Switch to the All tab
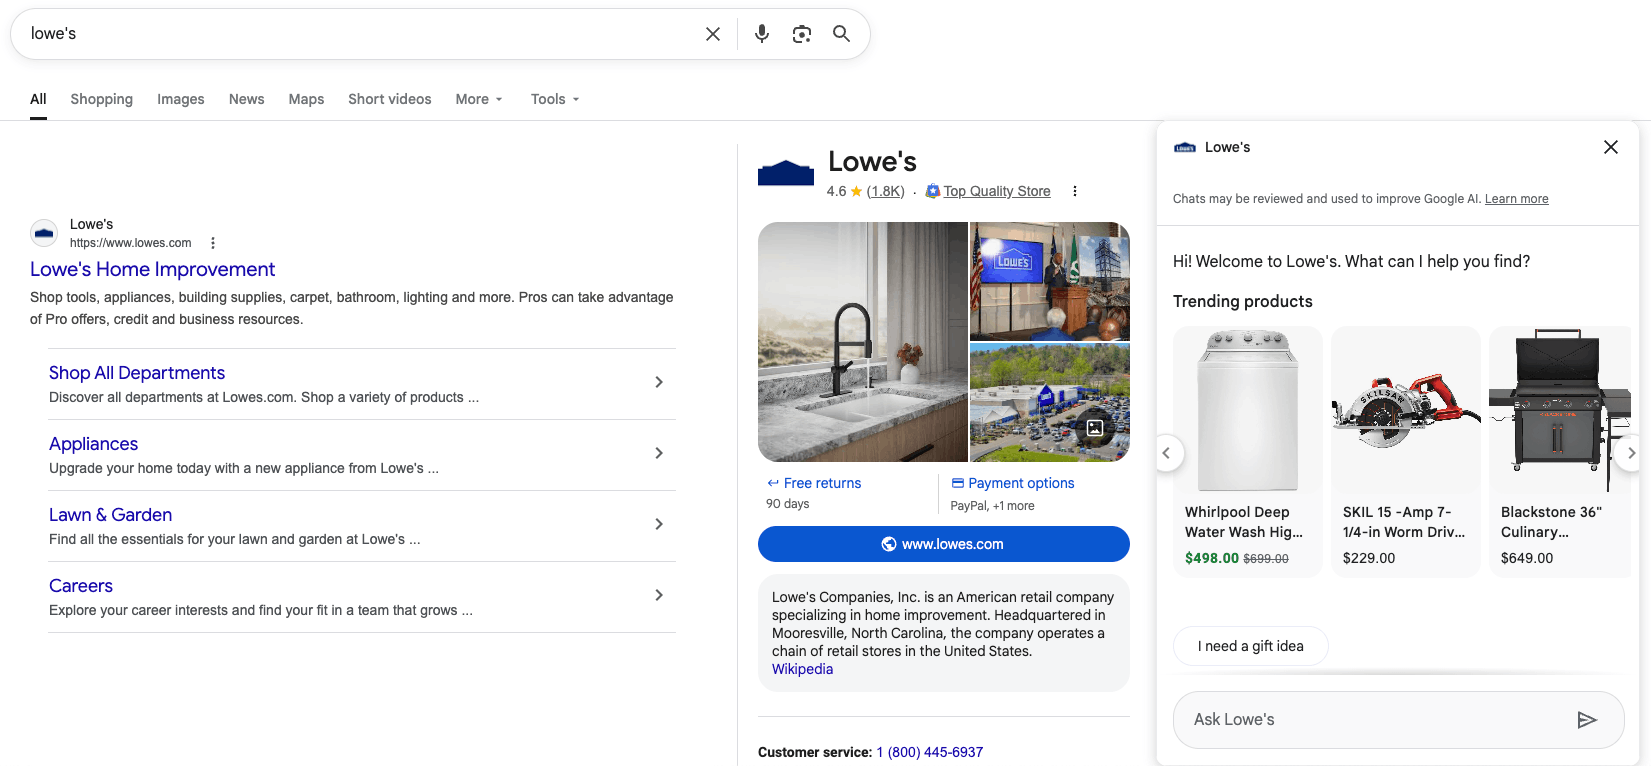The width and height of the screenshot is (1651, 766). [38, 99]
